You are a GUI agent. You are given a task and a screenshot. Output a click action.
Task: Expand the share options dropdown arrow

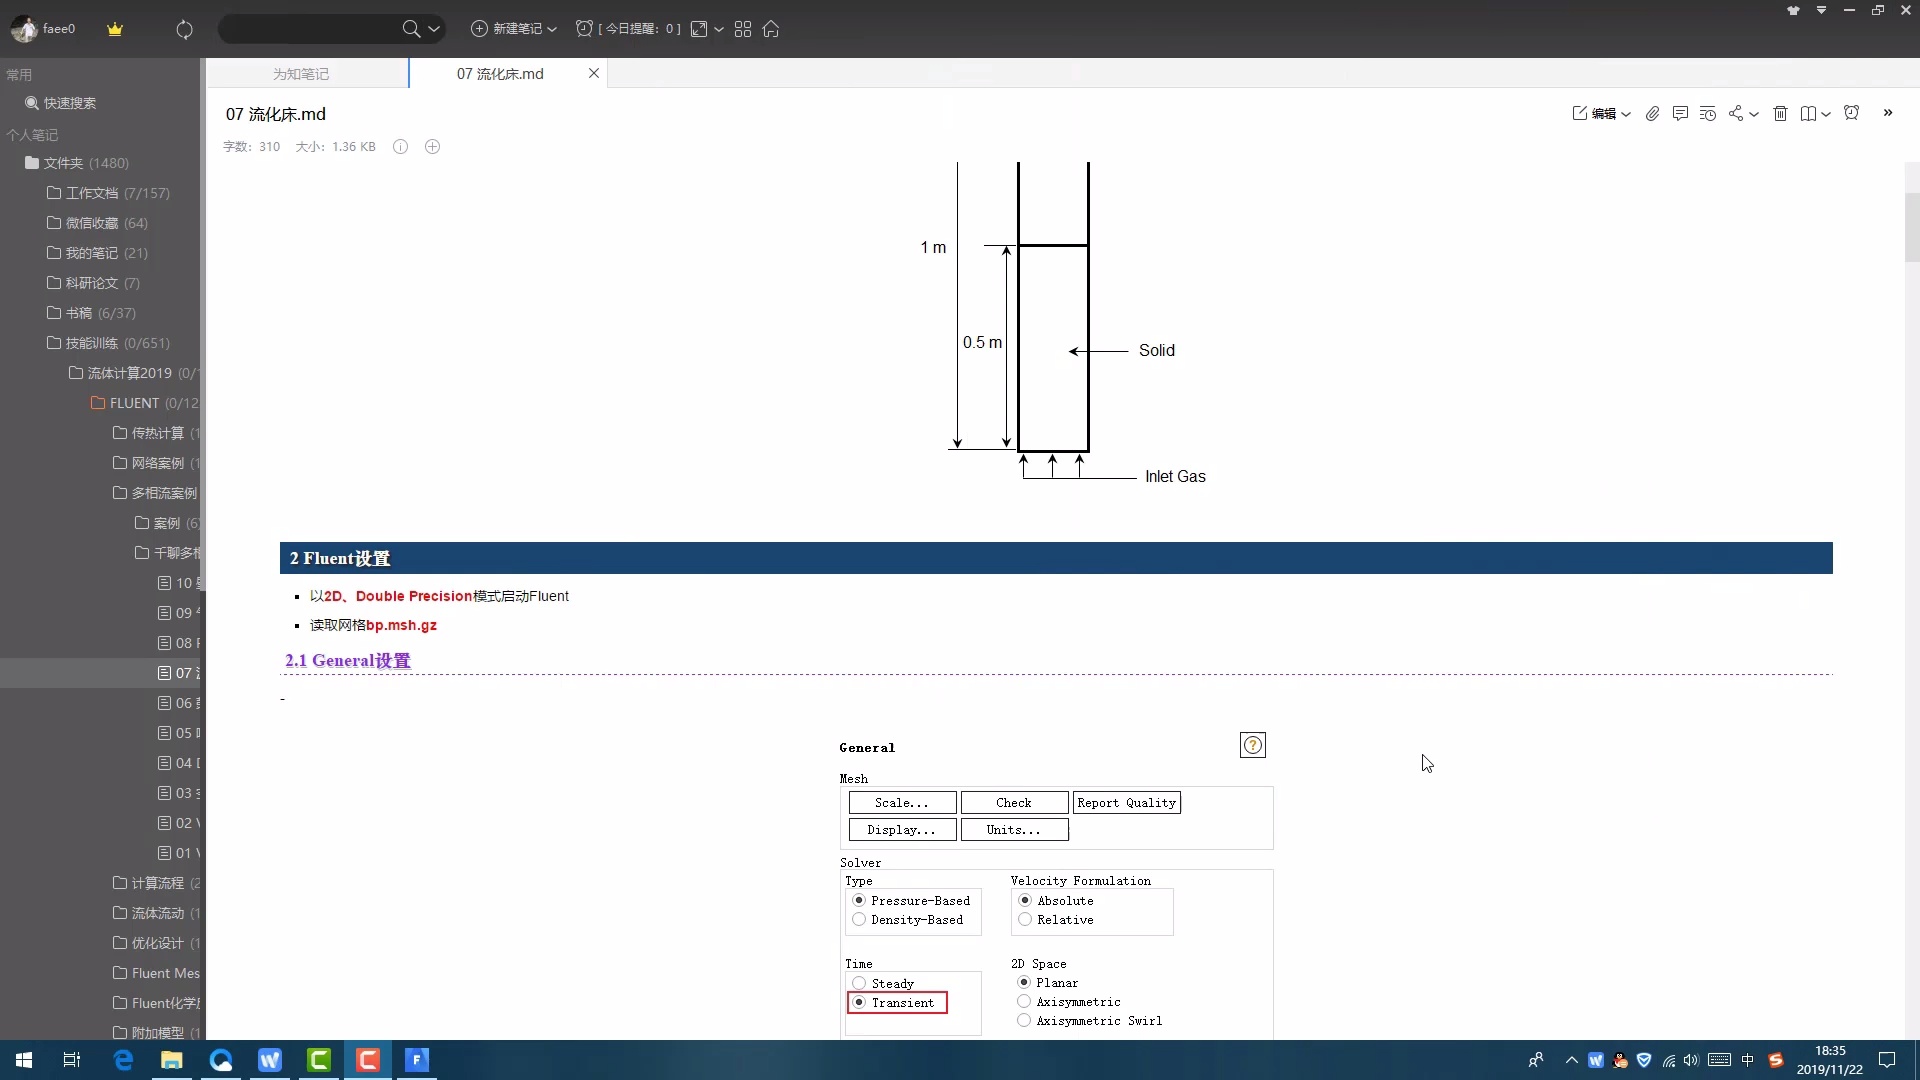tap(1754, 115)
